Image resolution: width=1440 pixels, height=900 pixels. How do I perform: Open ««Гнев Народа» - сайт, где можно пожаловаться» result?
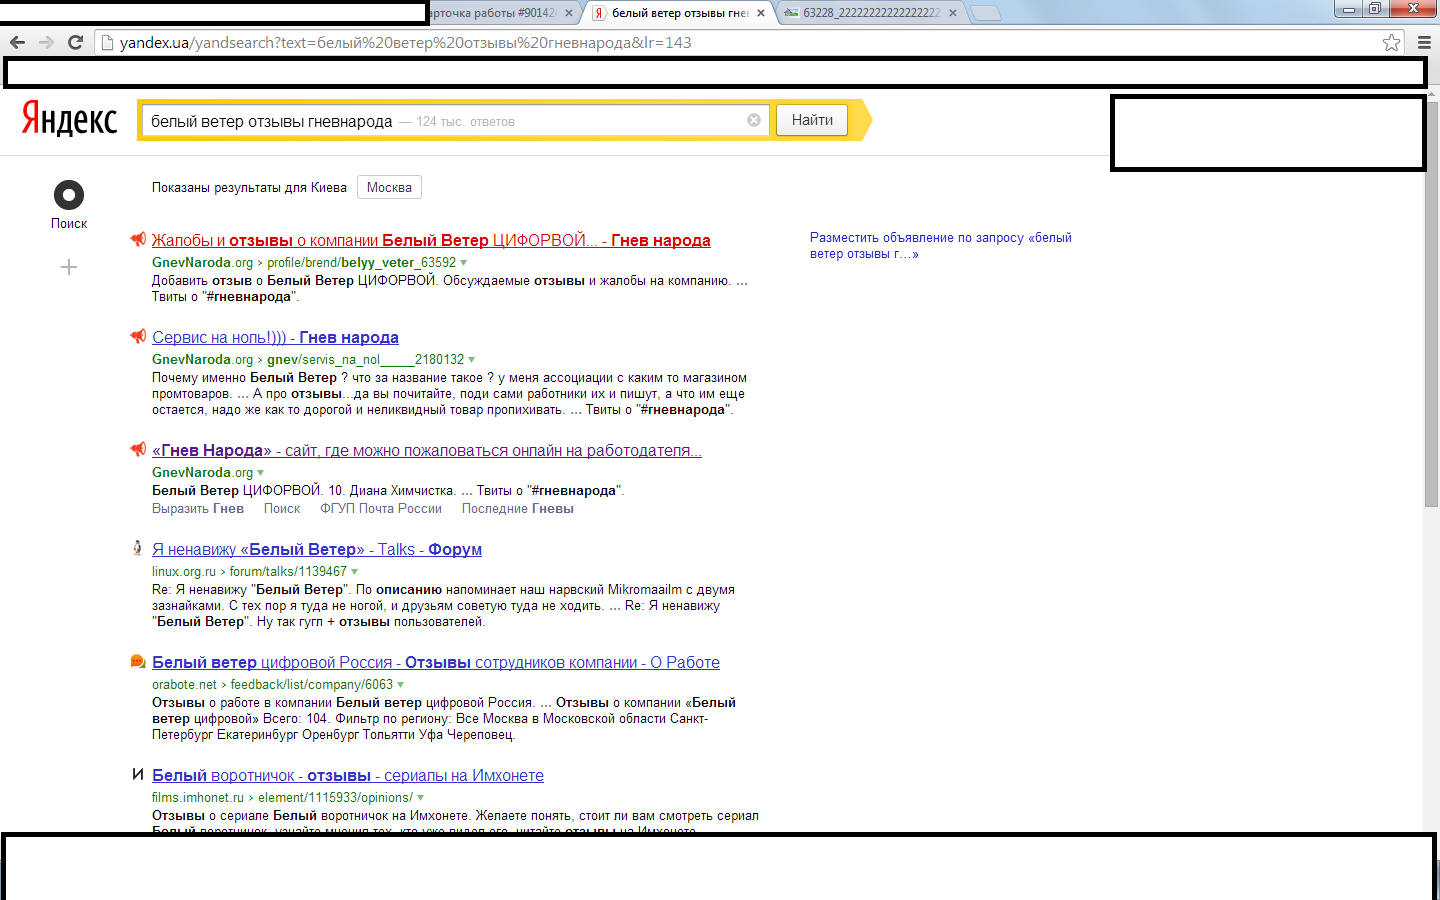427,450
